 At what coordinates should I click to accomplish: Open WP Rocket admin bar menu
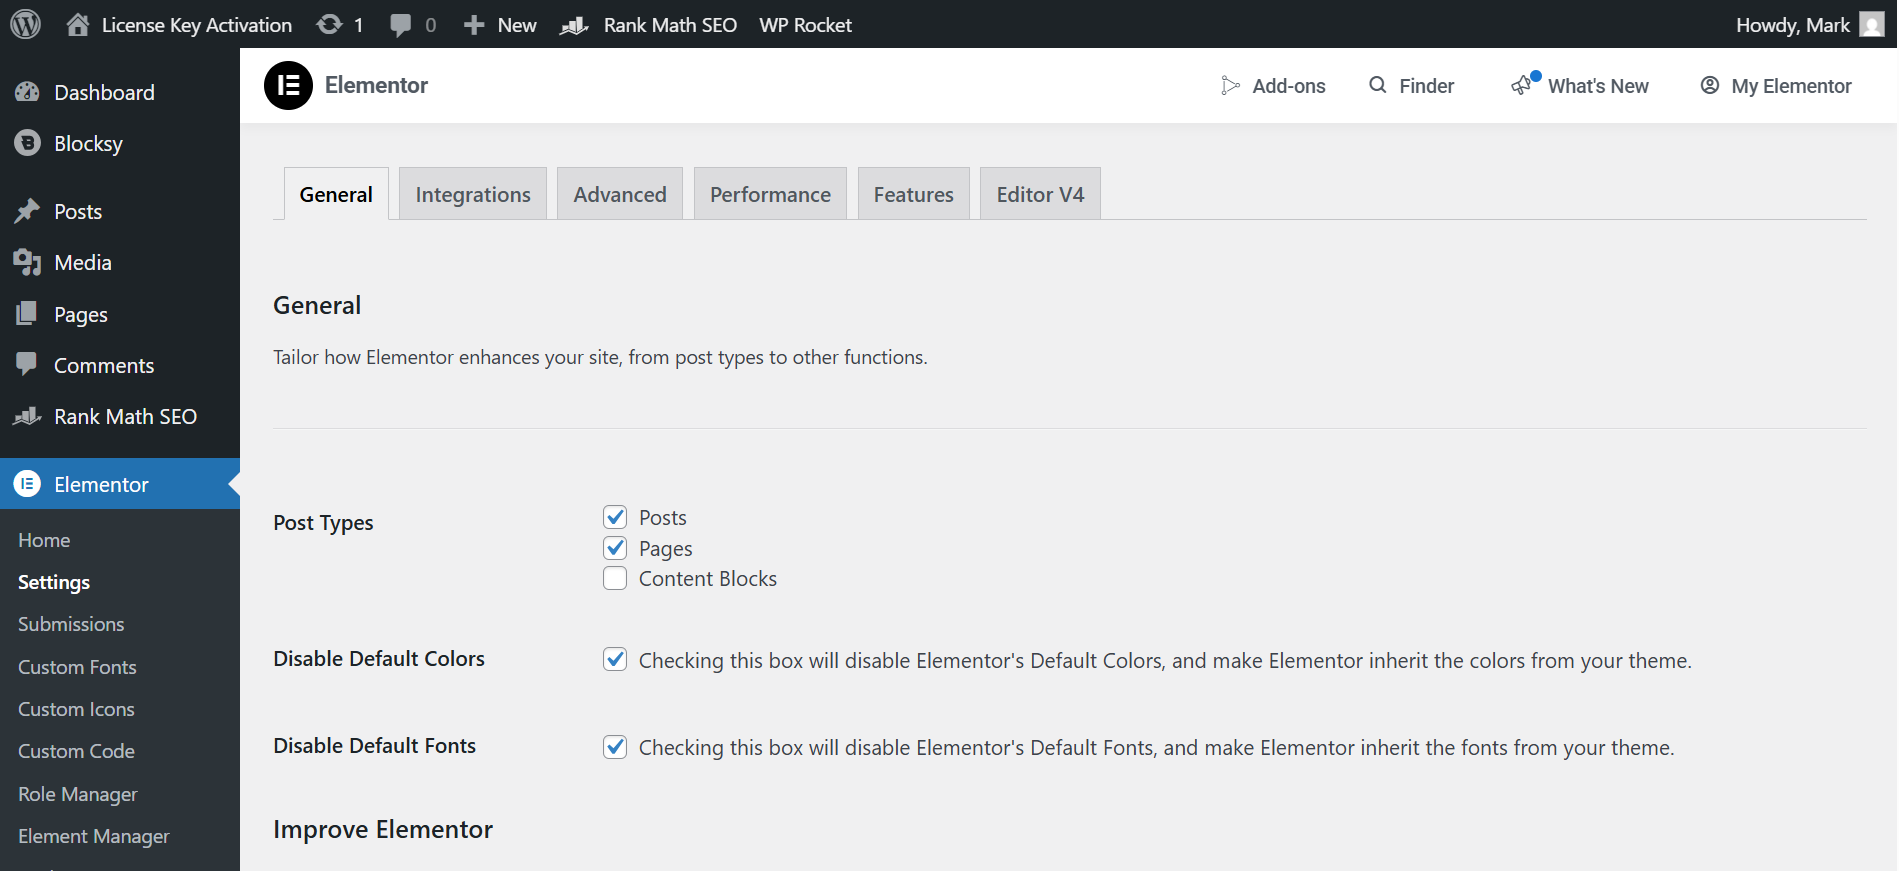point(805,25)
